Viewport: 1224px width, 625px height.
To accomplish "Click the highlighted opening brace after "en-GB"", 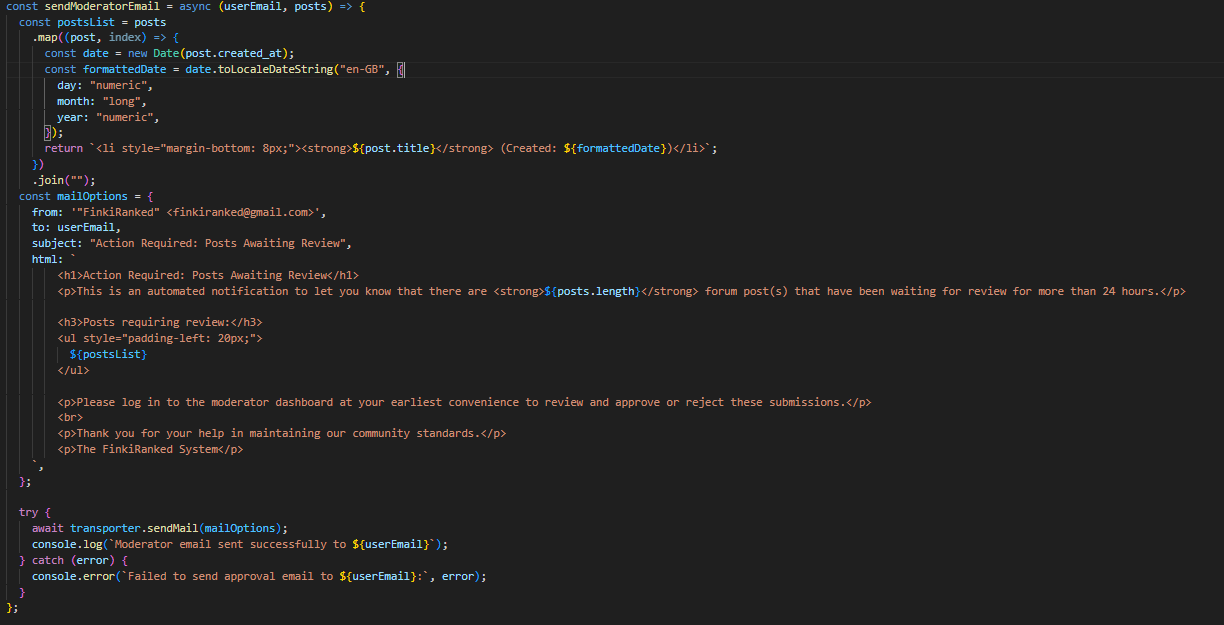I will (401, 69).
